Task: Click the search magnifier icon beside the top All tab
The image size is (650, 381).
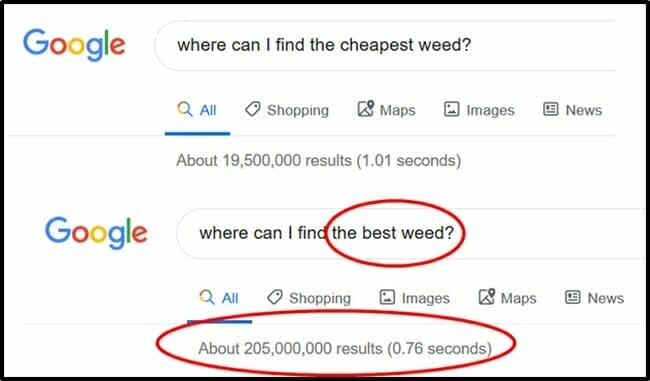Action: coord(185,109)
